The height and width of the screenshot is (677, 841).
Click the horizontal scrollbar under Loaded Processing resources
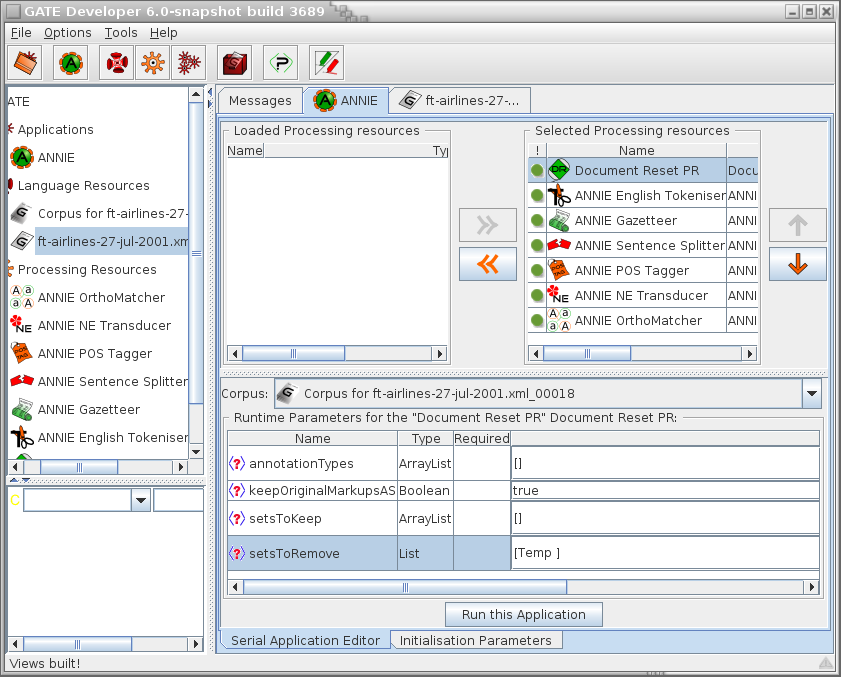(338, 353)
